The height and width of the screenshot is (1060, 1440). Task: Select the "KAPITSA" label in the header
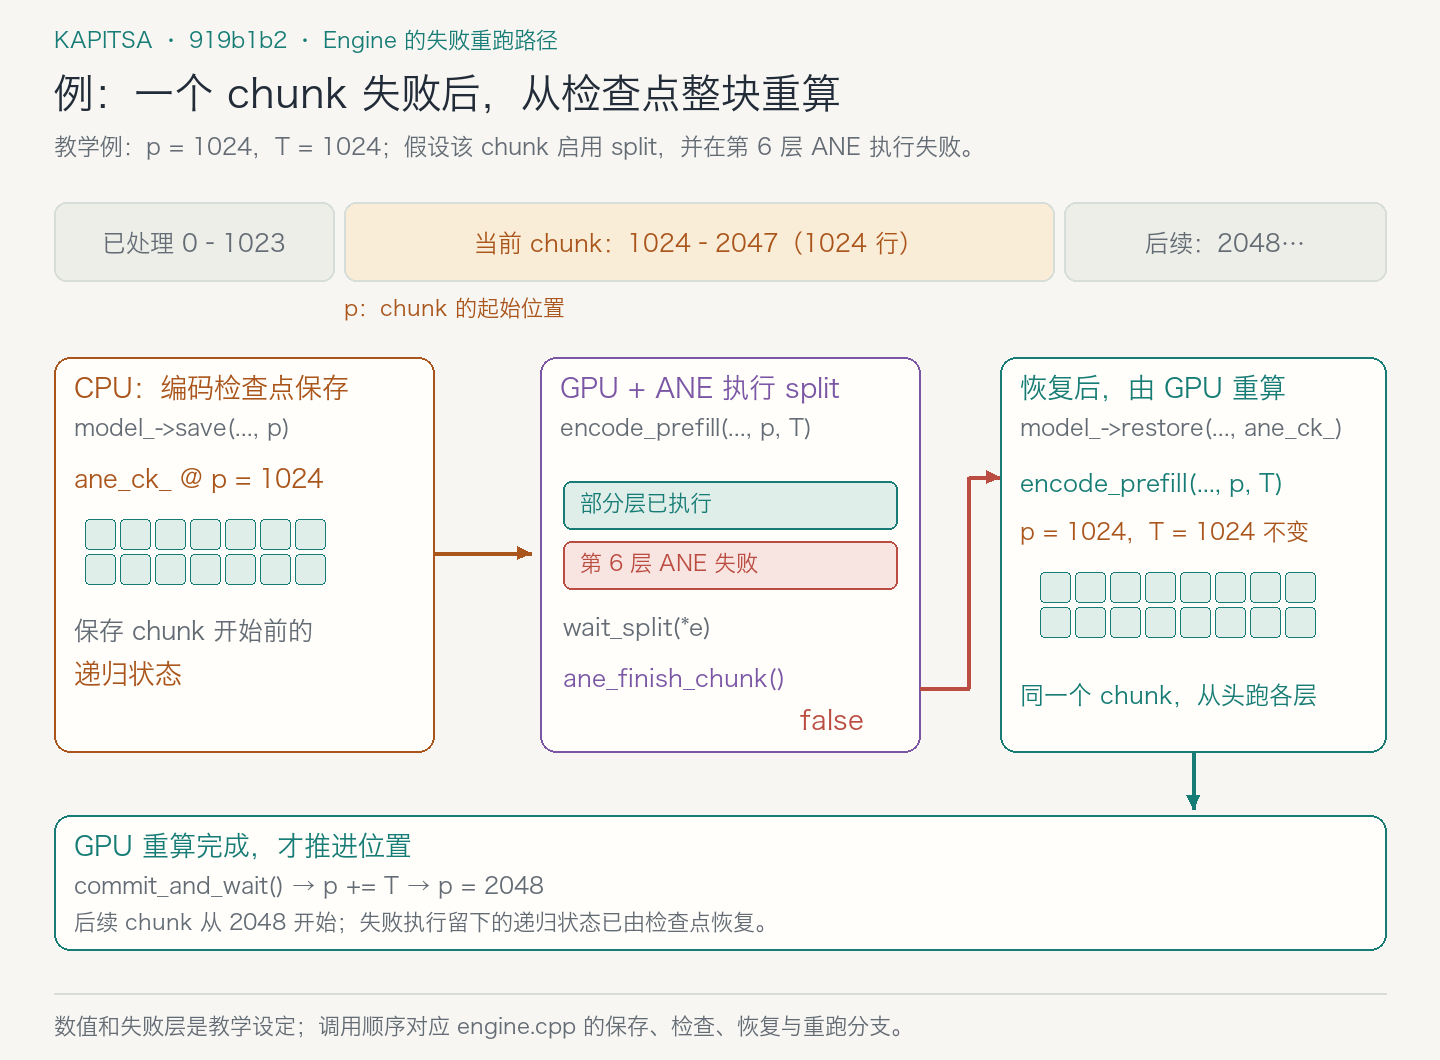(x=103, y=40)
